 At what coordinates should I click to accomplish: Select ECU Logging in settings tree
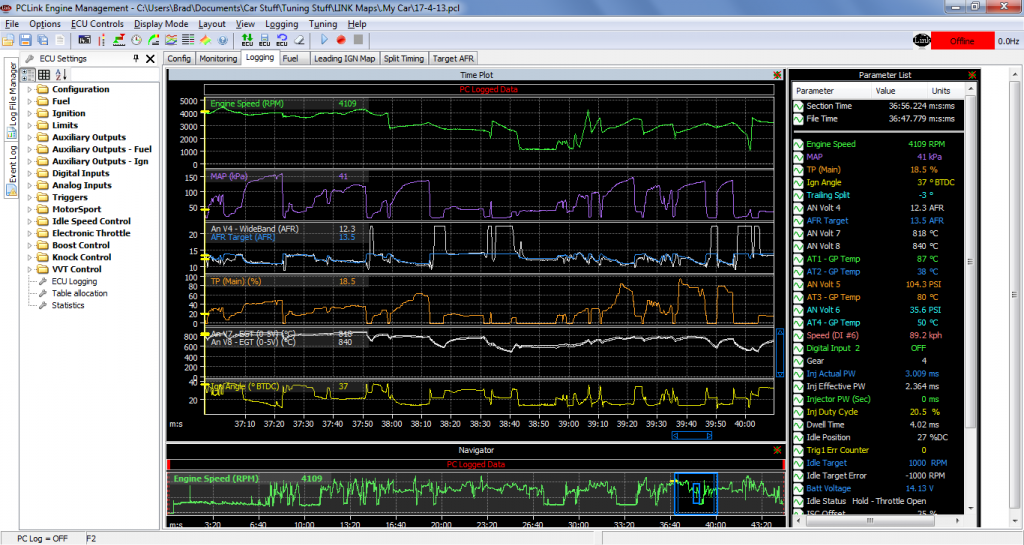(75, 281)
